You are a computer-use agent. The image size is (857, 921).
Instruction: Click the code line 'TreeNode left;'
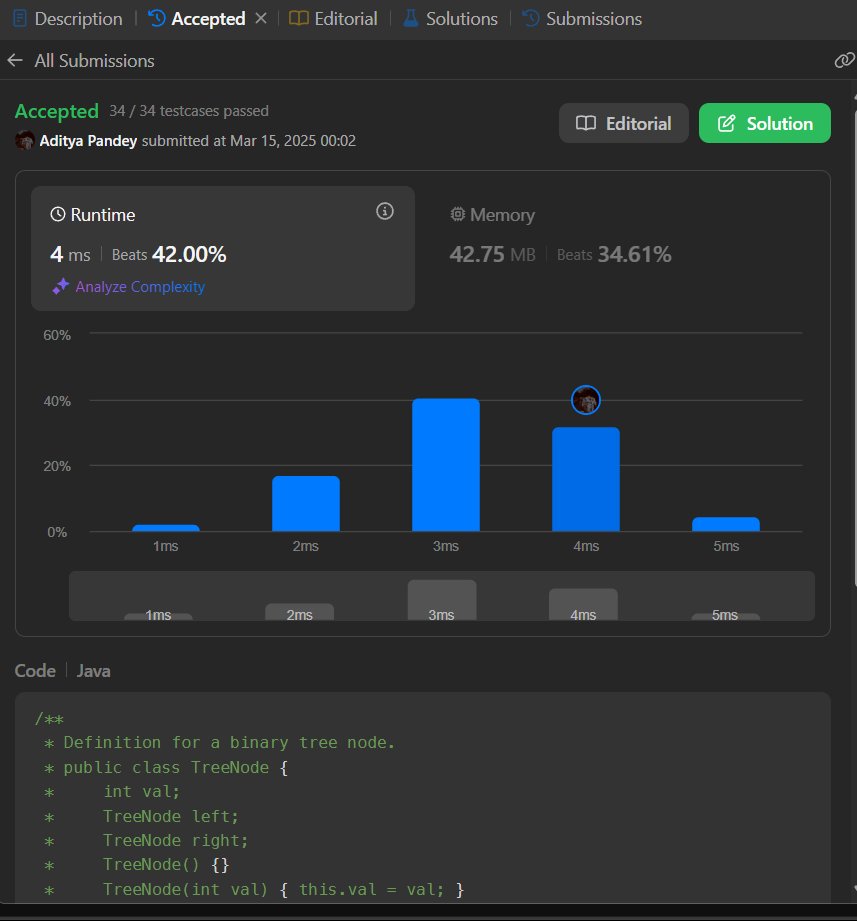(x=170, y=816)
